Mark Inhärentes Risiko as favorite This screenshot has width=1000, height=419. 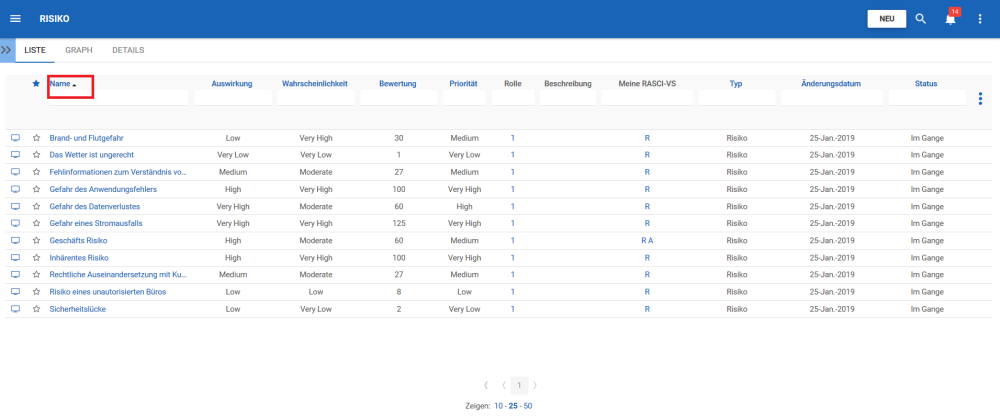[36, 258]
